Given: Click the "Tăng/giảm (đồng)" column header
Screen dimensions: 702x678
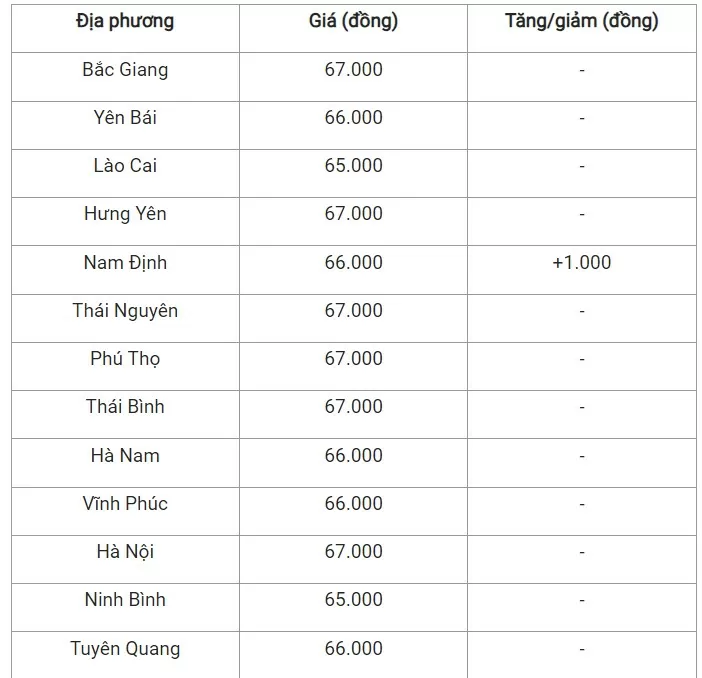Looking at the screenshot, I should [x=581, y=21].
